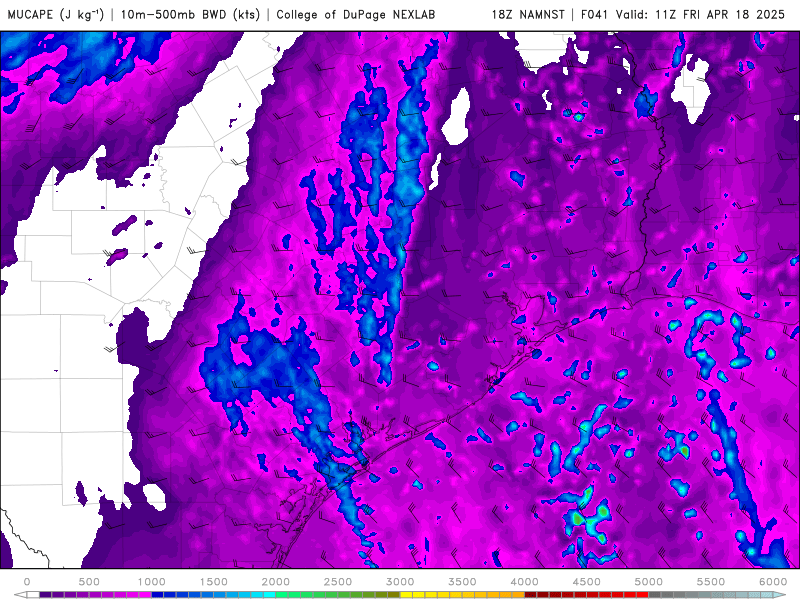Click the "MUCAPE (J kg⁻¹)" title text
This screenshot has width=800, height=600.
(56, 14)
